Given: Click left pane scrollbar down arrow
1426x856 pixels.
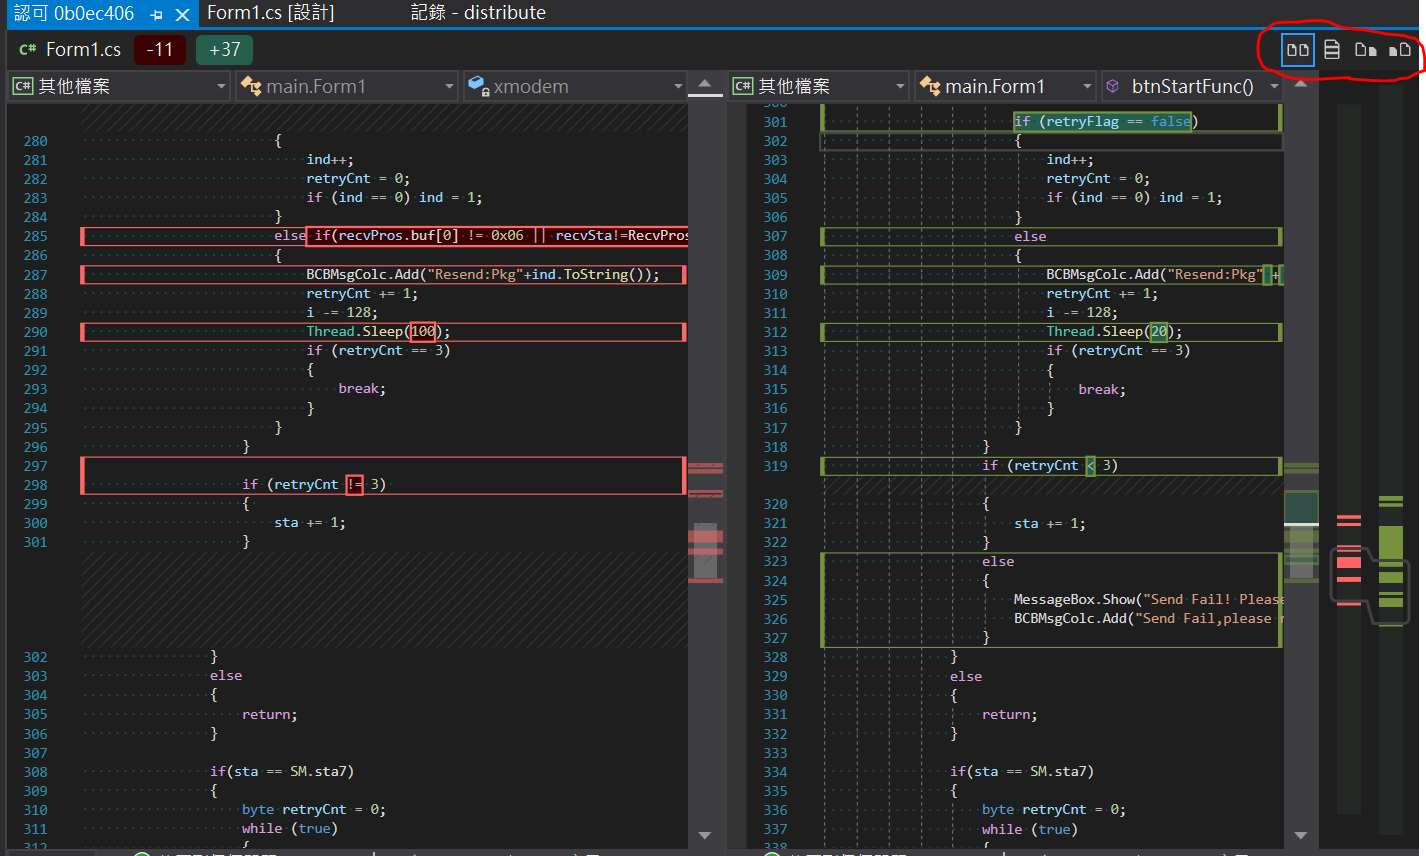Looking at the screenshot, I should tap(705, 835).
